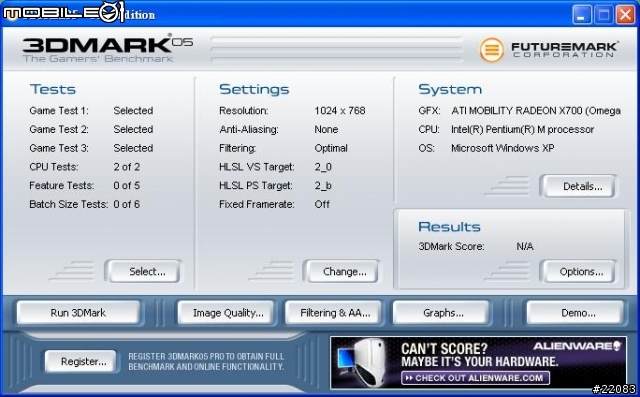Click the Intel Pentium M processor text
The width and height of the screenshot is (640, 397).
pos(522,129)
